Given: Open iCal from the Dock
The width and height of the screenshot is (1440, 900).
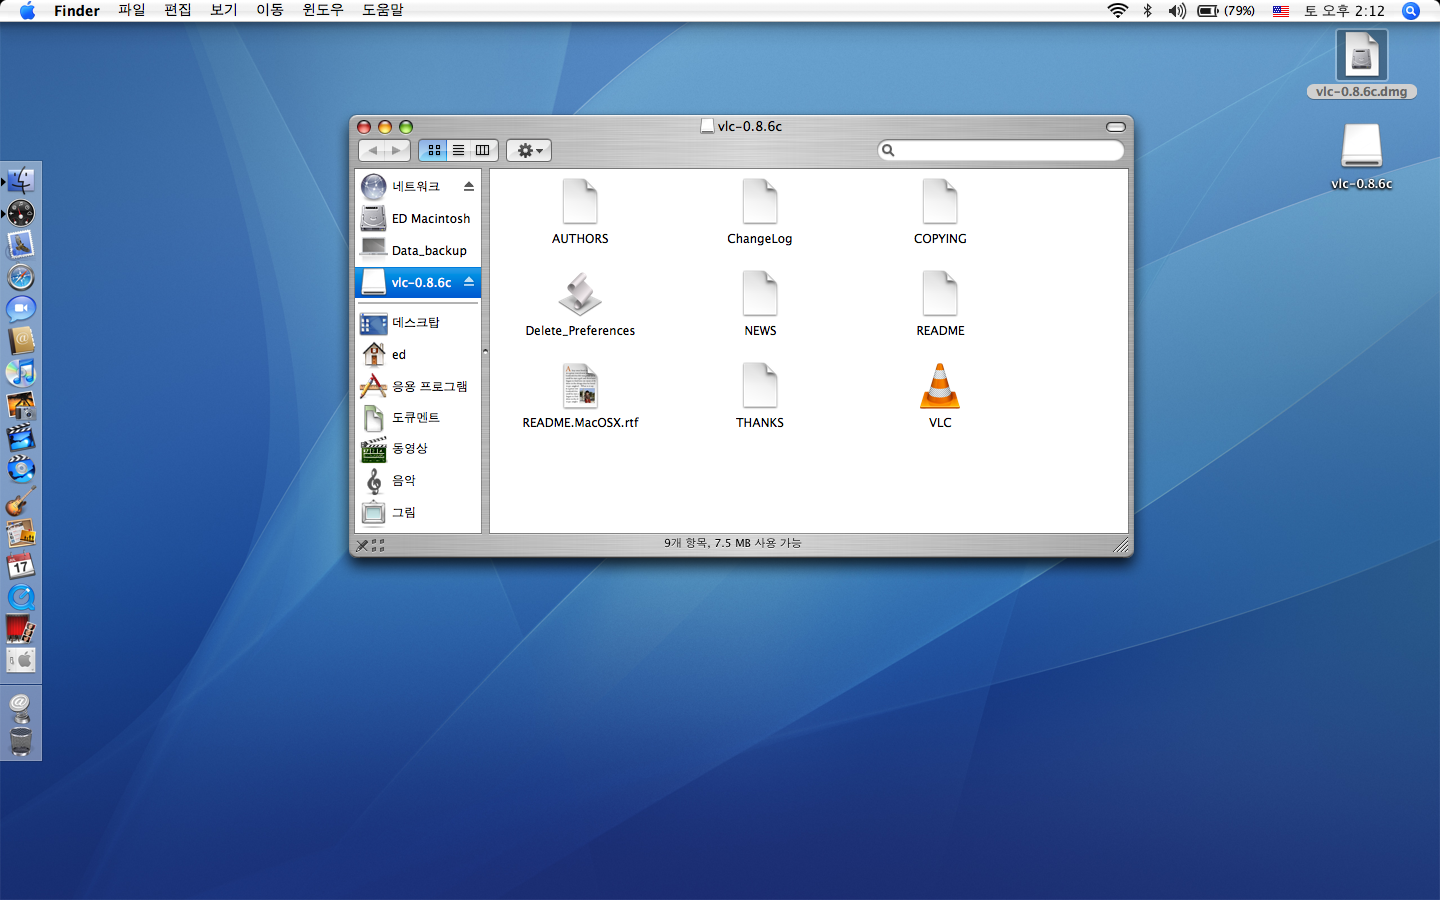Looking at the screenshot, I should [21, 565].
